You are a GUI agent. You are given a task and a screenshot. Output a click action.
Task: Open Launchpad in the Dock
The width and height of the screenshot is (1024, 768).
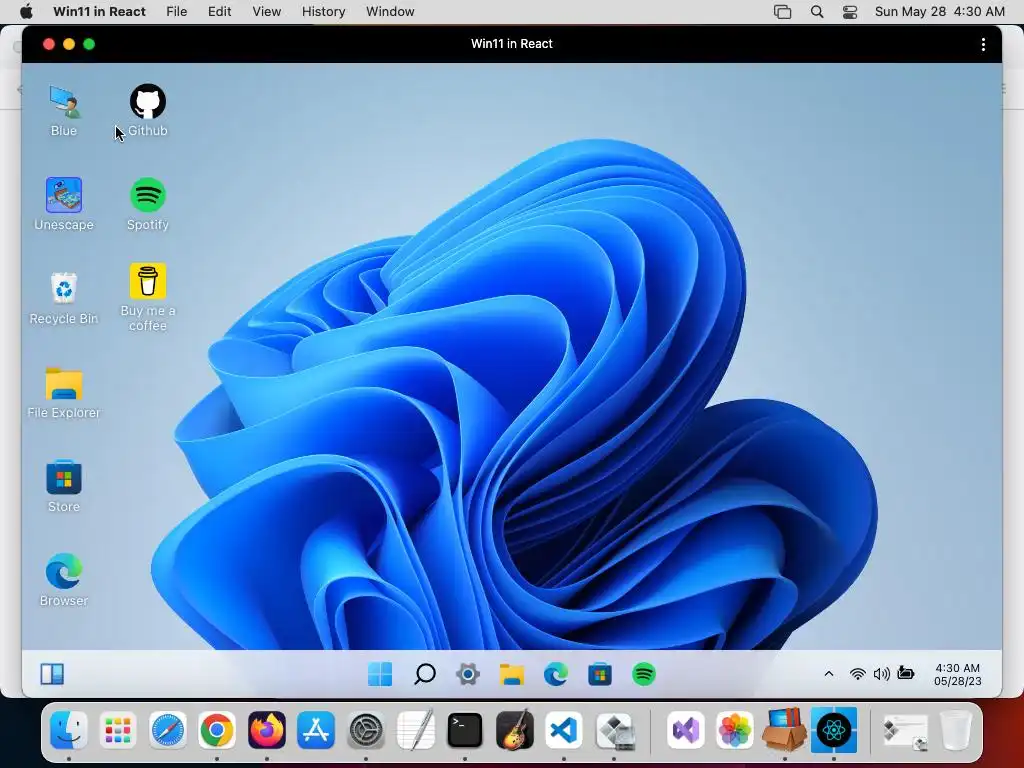[118, 729]
